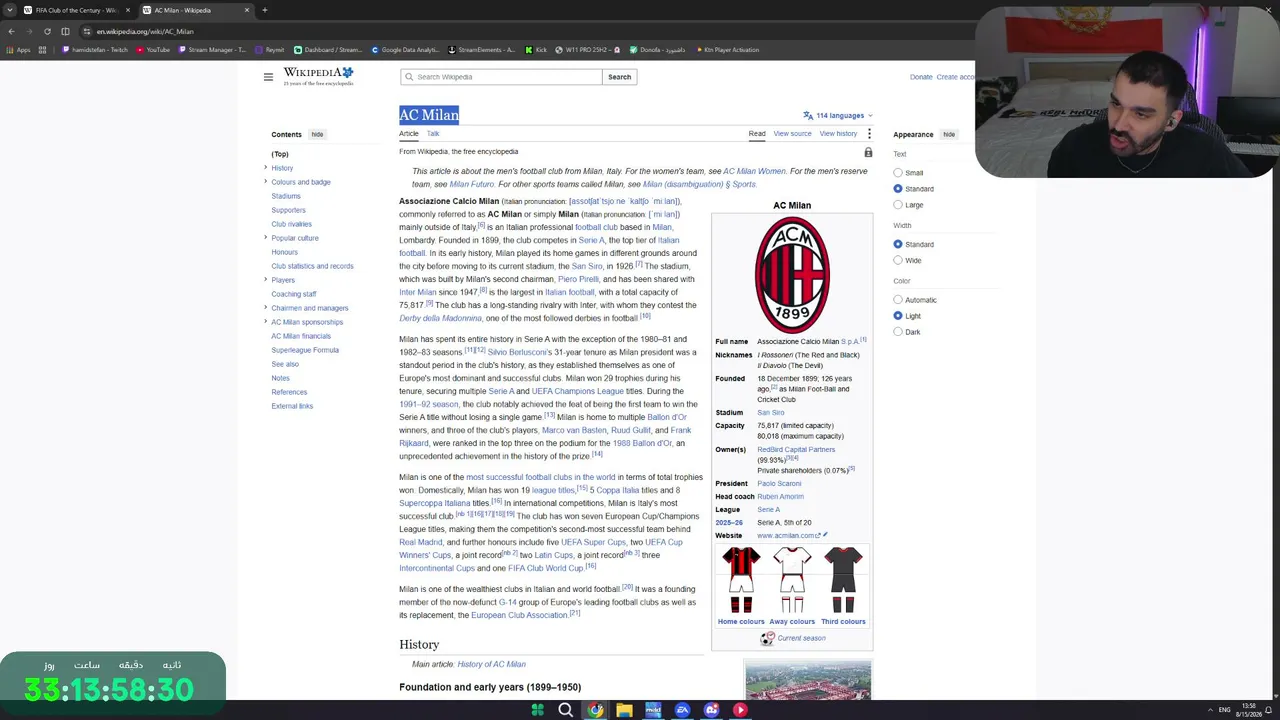Click the Search Wikipedia input field
This screenshot has height=720, width=1280.
click(502, 77)
